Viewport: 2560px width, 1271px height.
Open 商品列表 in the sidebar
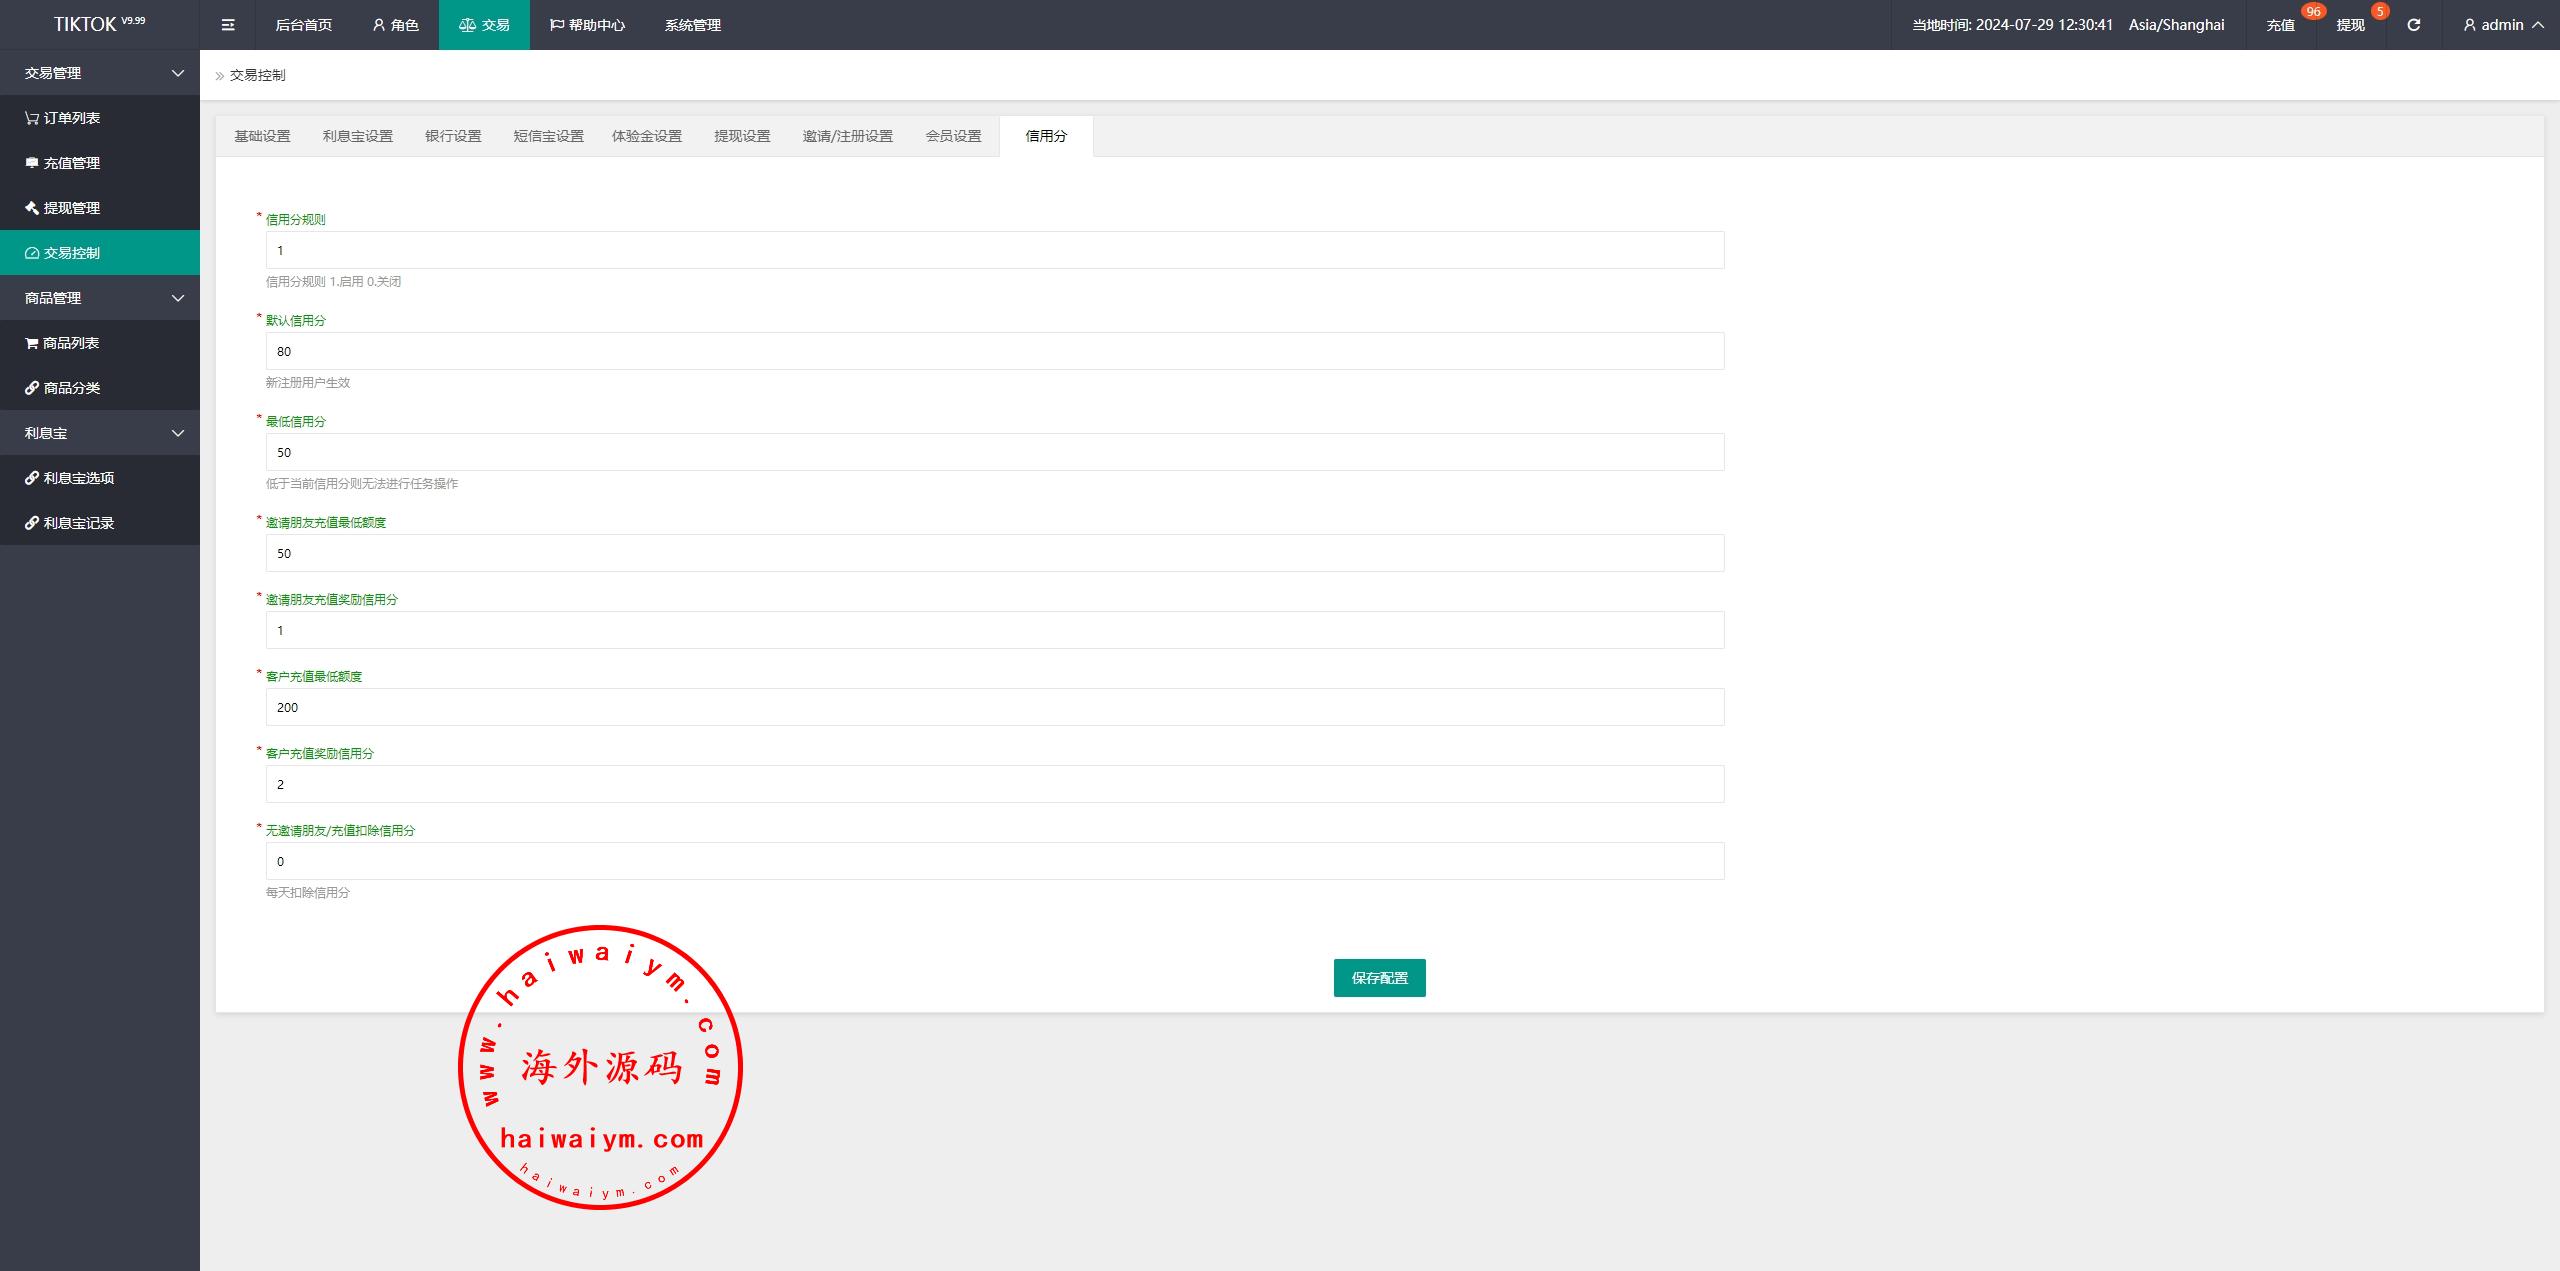point(62,343)
